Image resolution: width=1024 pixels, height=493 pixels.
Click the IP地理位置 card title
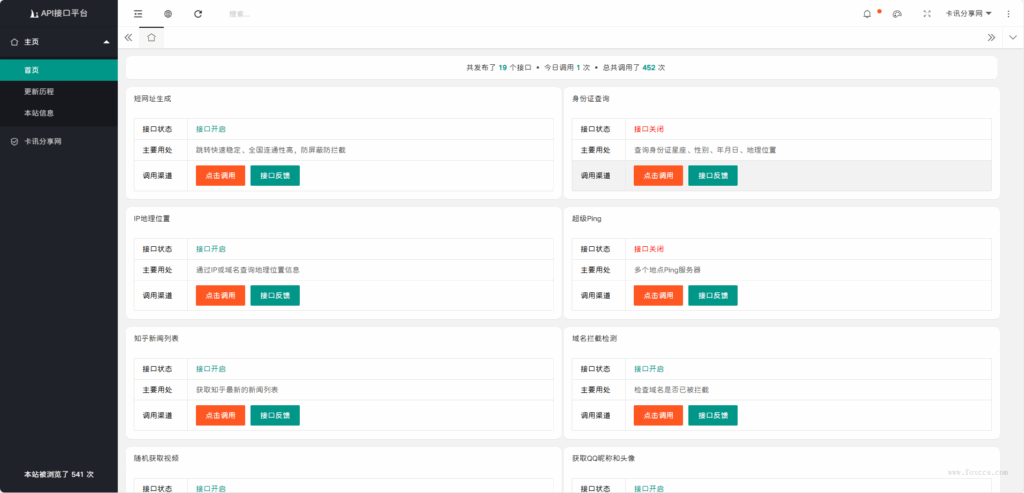[152, 219]
